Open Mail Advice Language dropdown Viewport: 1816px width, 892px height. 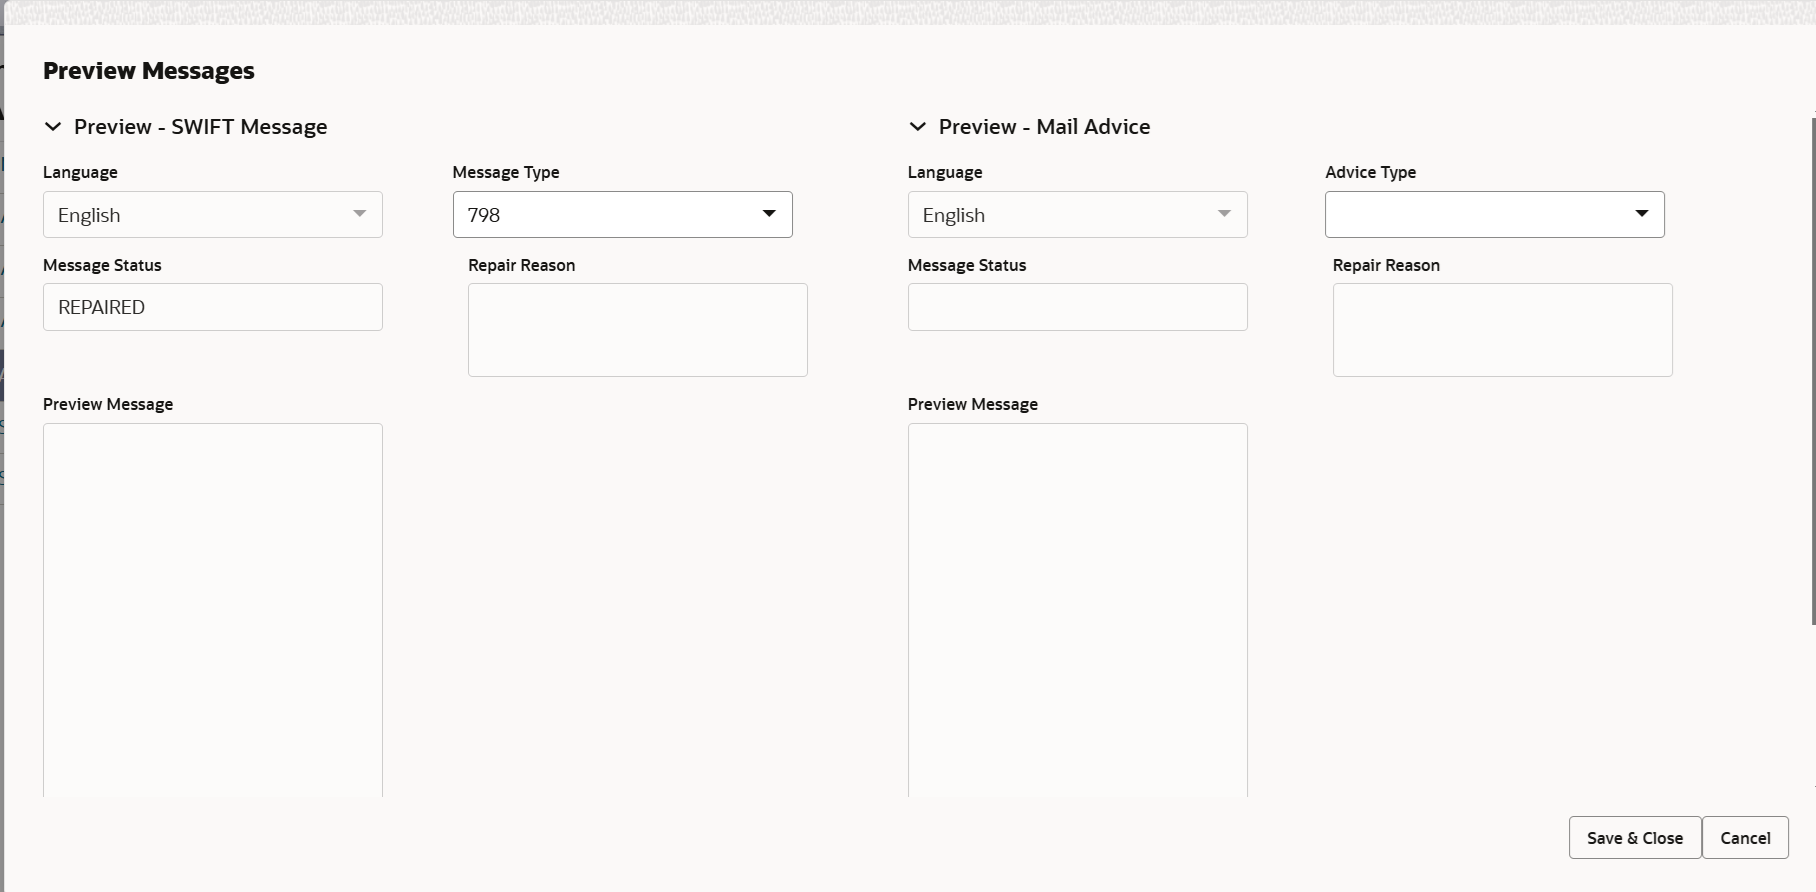pos(1078,214)
